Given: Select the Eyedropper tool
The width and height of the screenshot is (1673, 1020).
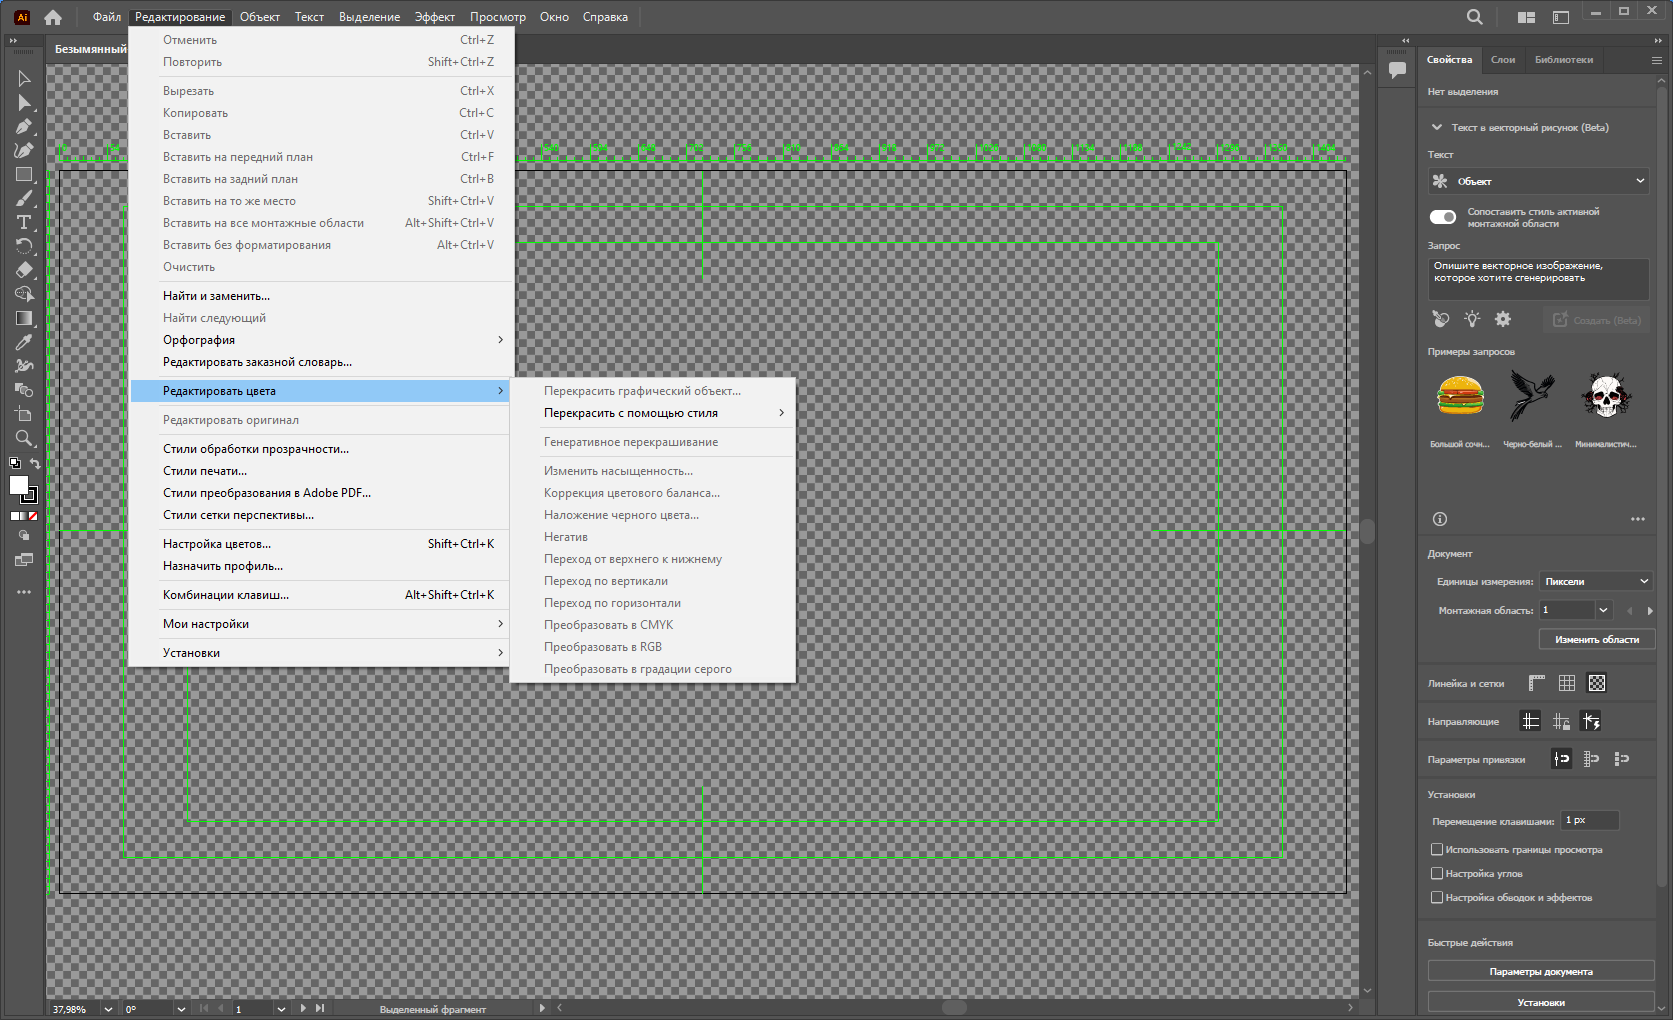Looking at the screenshot, I should click(24, 342).
